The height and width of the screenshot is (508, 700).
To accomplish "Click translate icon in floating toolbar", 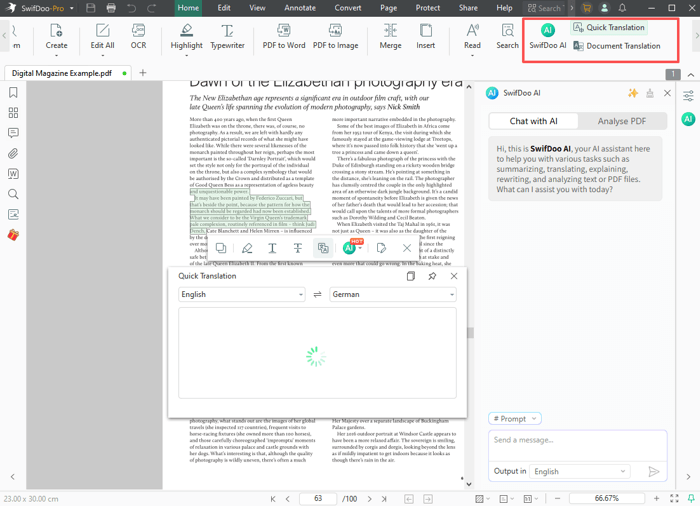I will [323, 248].
